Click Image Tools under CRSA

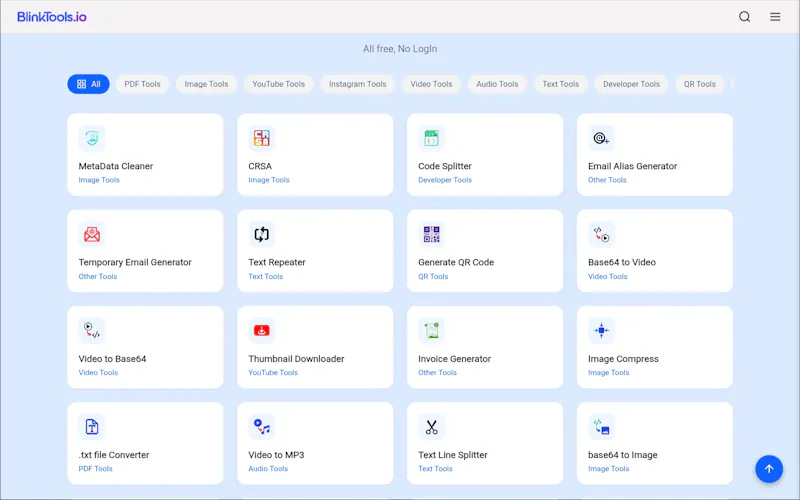(x=269, y=180)
